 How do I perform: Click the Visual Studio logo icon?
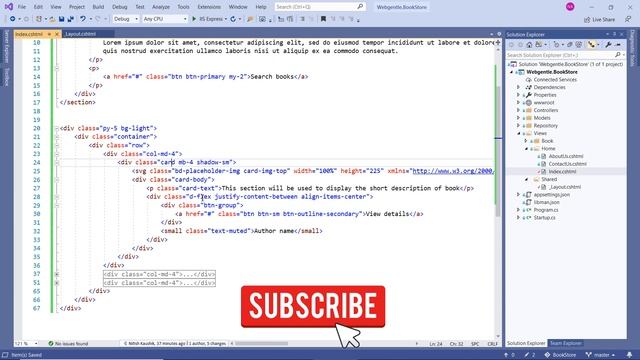click(x=9, y=7)
